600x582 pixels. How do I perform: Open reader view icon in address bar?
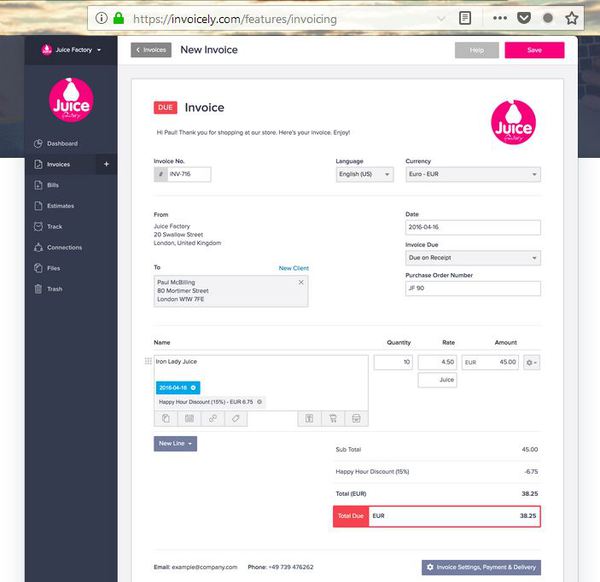point(465,18)
